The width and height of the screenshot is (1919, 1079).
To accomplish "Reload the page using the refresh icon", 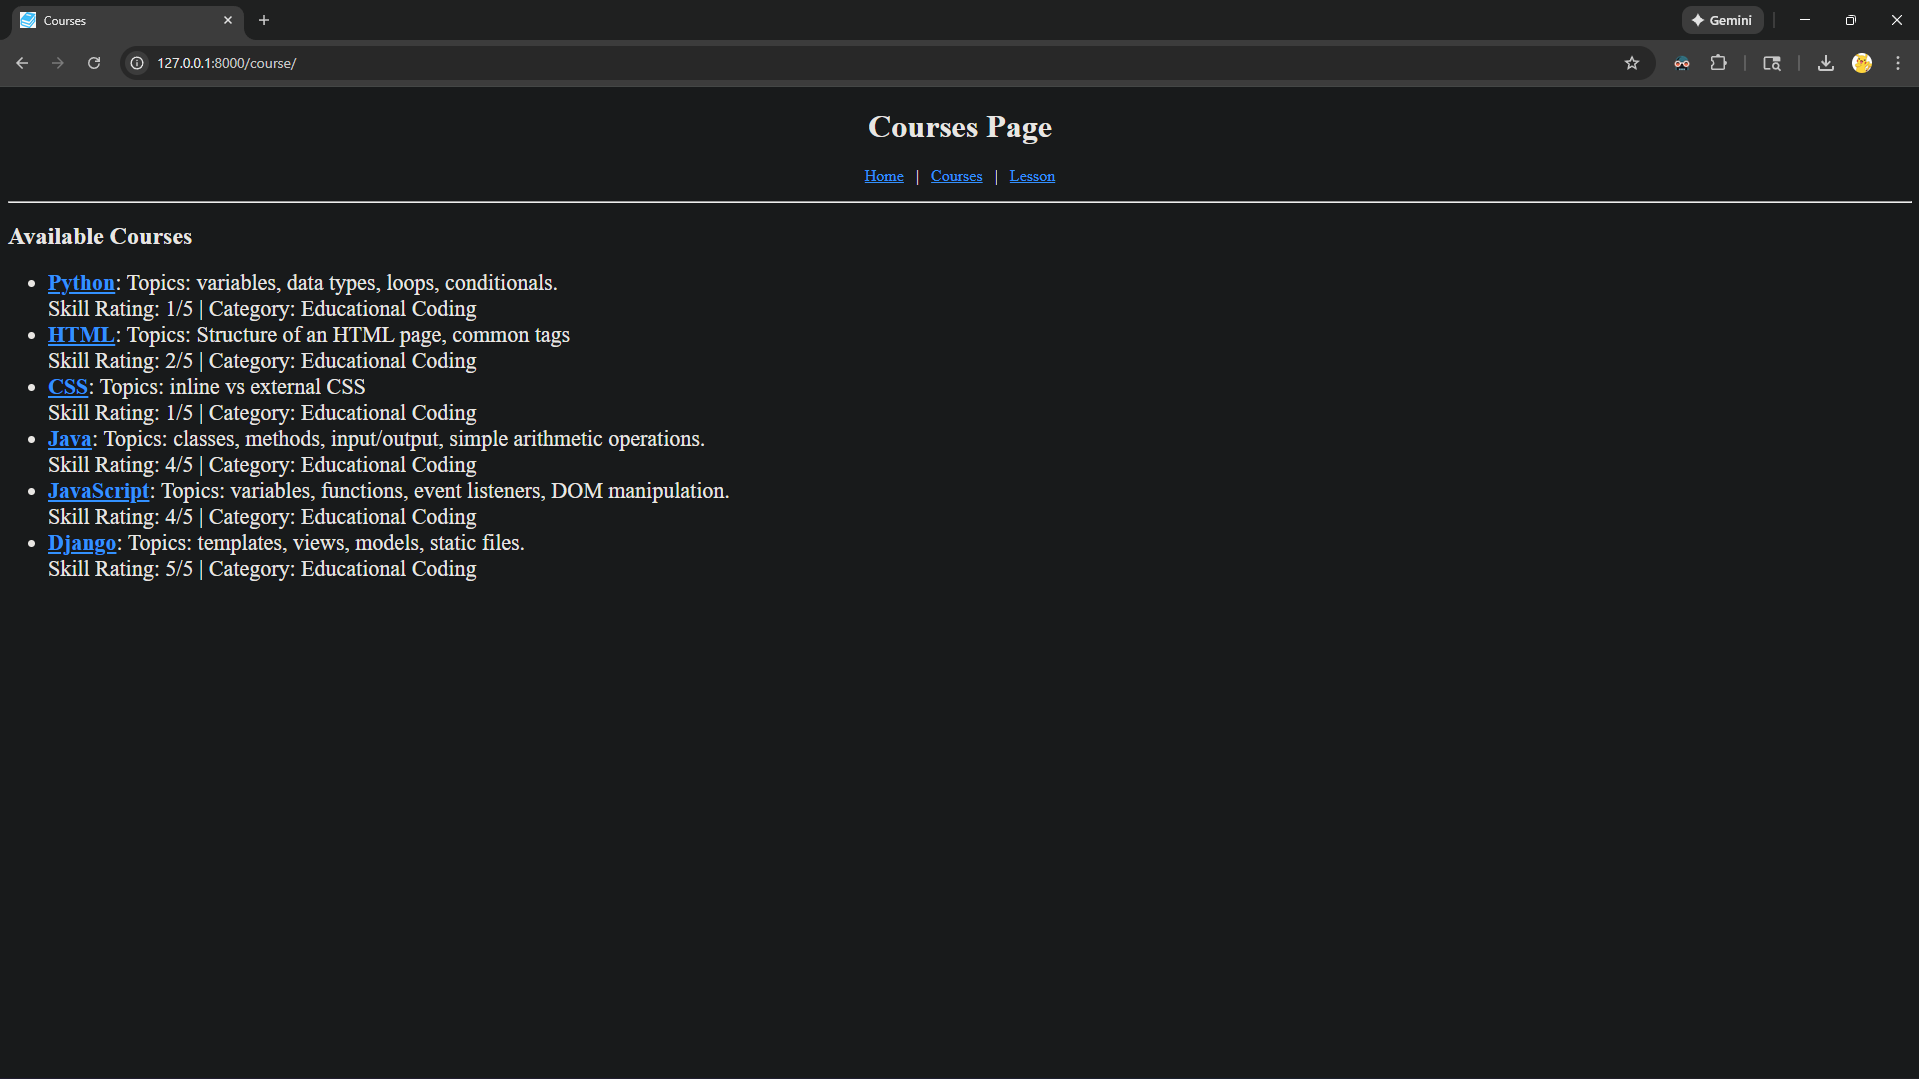I will pos(93,63).
